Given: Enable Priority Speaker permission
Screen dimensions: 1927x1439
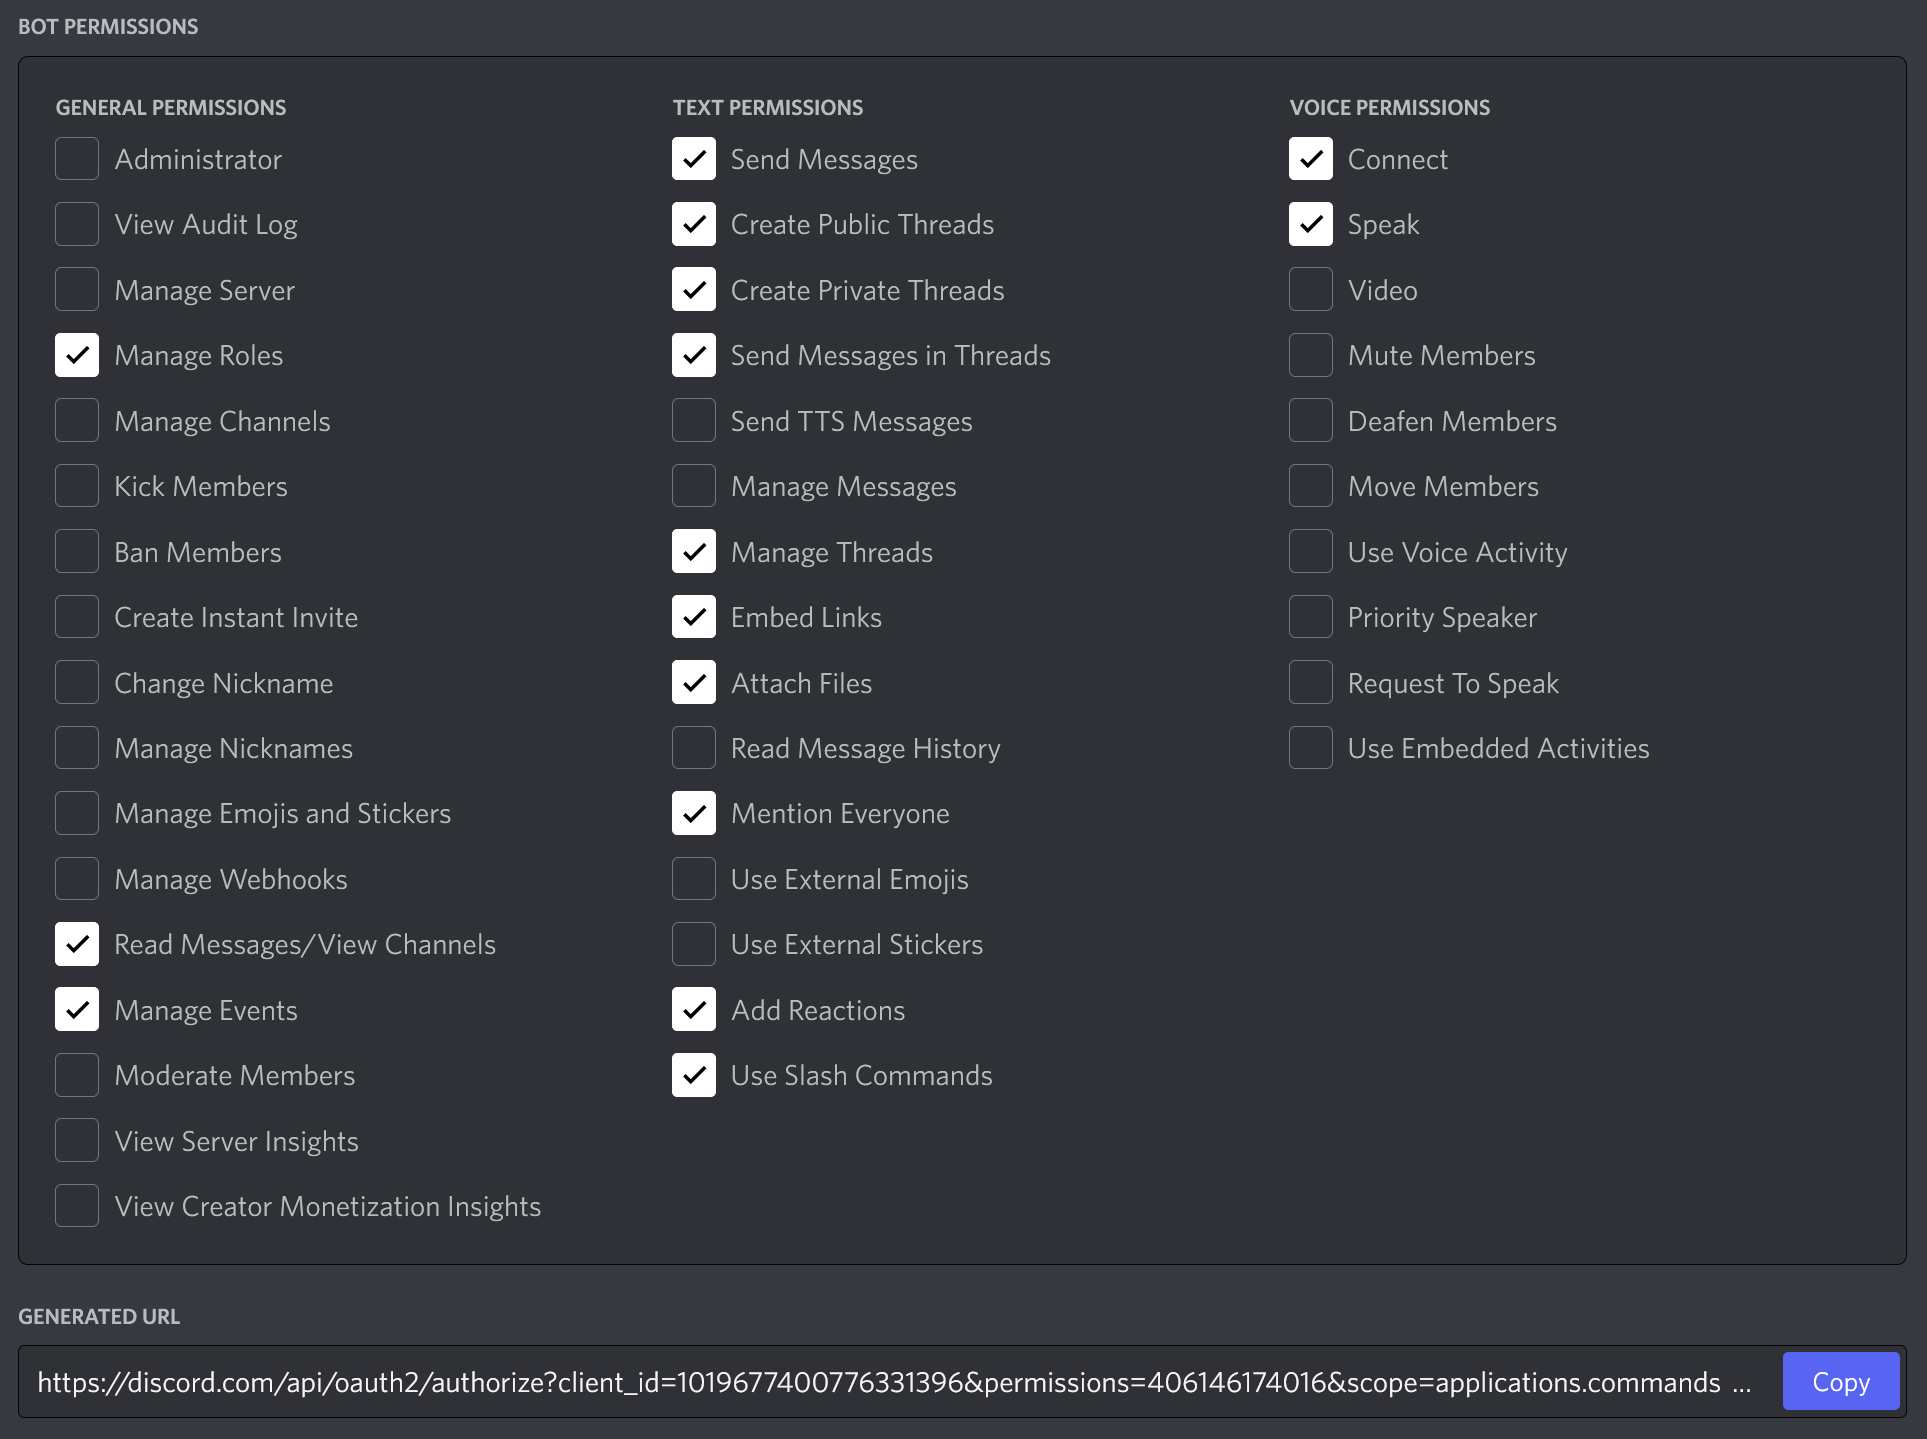Looking at the screenshot, I should (x=1311, y=617).
